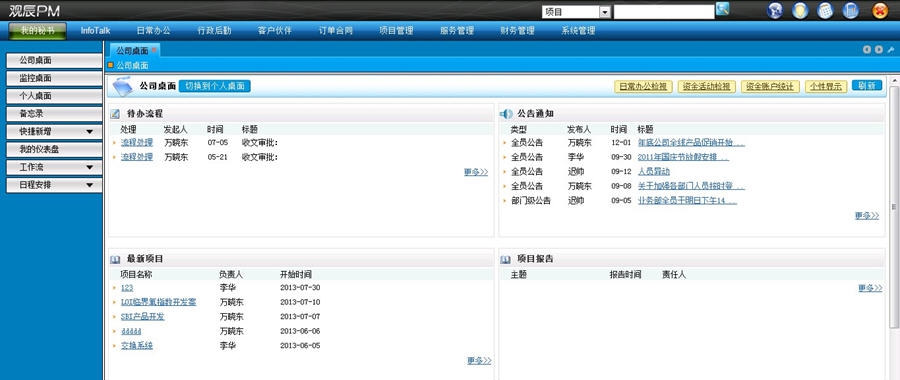Open the 系统管理 menu

point(578,30)
